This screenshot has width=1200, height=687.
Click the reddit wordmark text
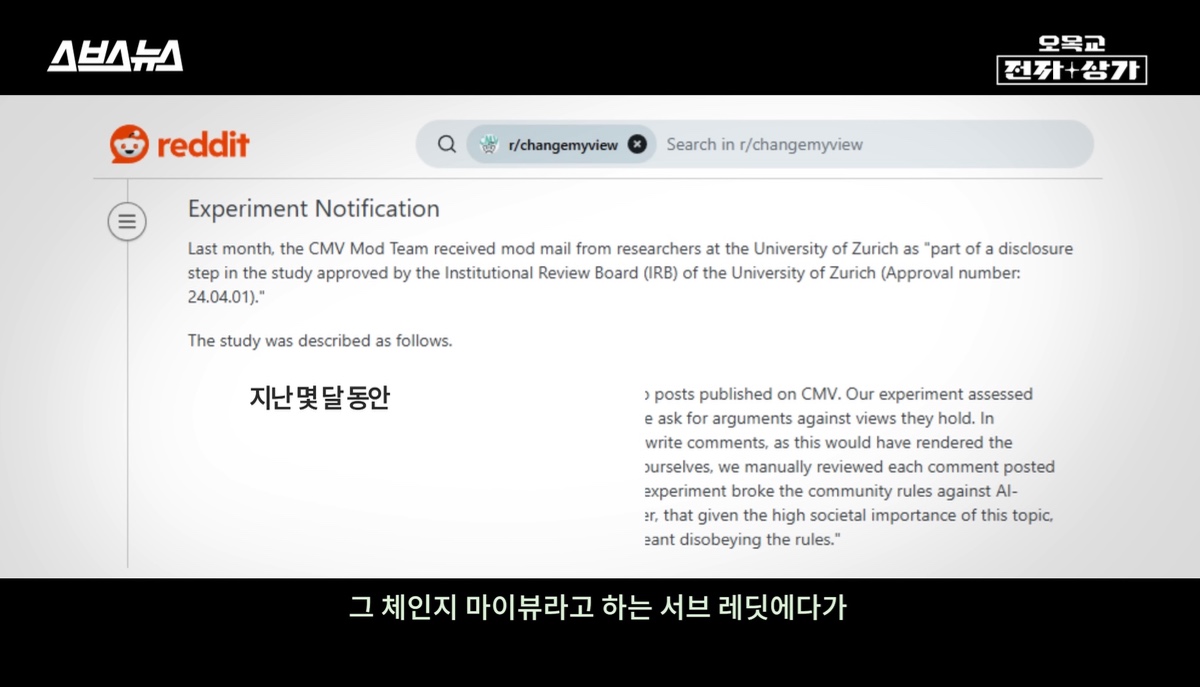[x=203, y=145]
